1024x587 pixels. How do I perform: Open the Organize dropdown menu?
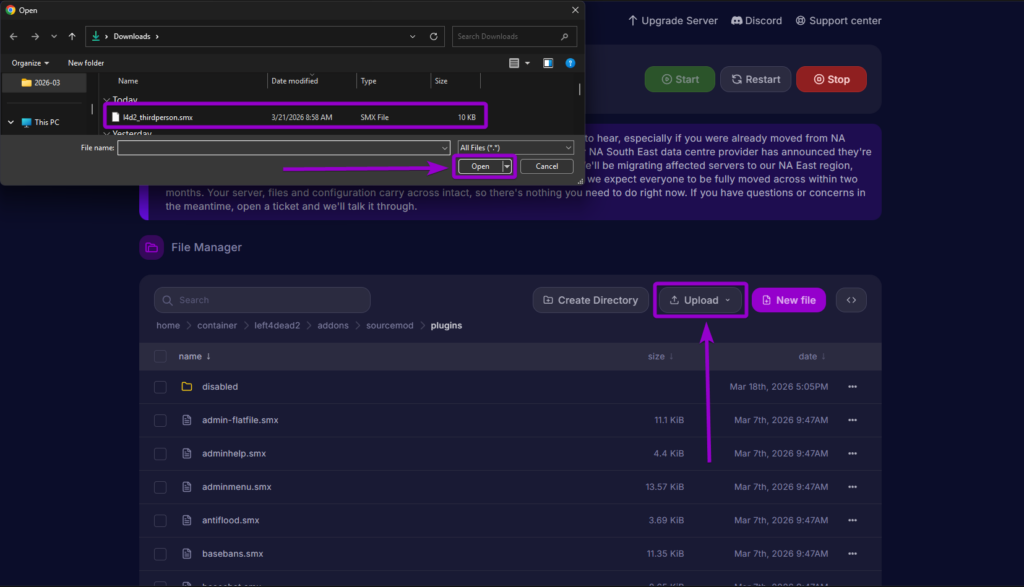(30, 62)
